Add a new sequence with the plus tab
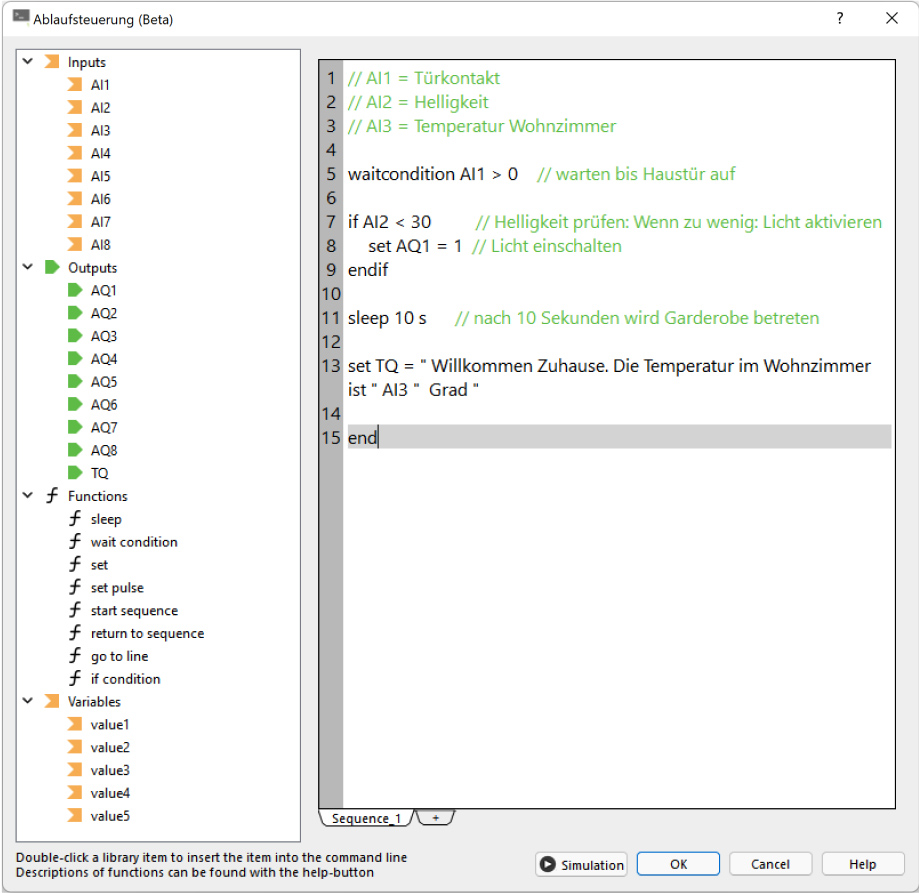The image size is (919, 893). [x=436, y=818]
